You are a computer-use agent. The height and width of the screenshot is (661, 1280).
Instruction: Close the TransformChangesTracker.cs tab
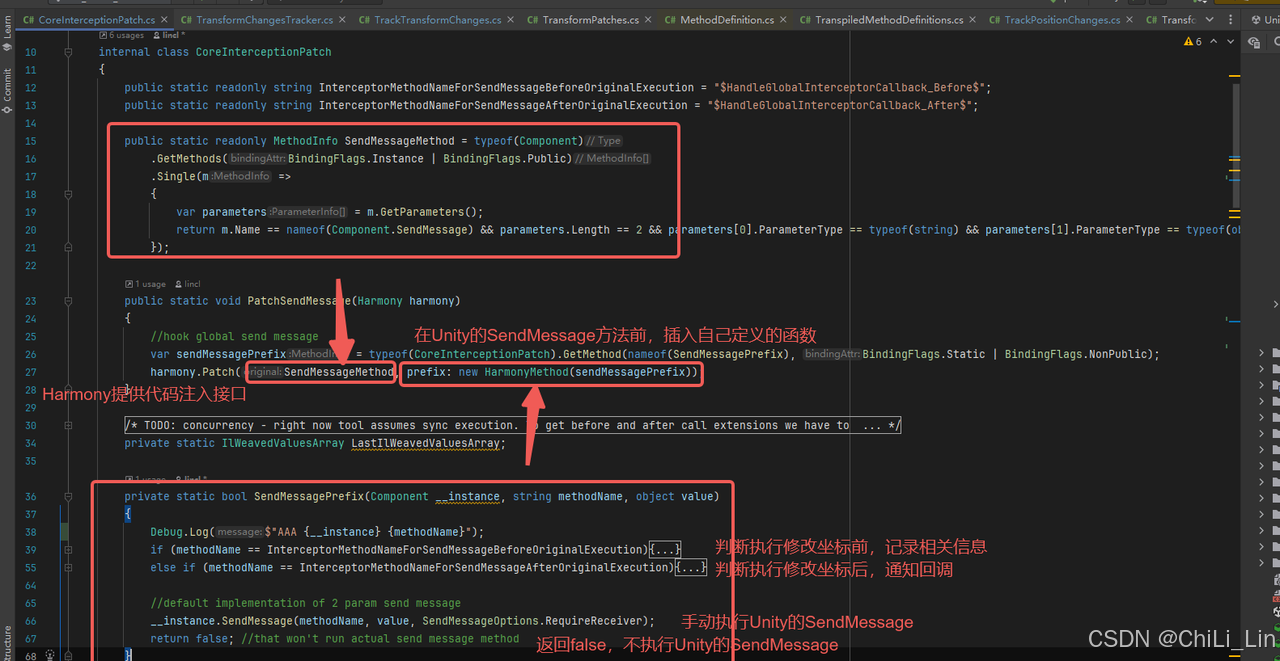(343, 20)
